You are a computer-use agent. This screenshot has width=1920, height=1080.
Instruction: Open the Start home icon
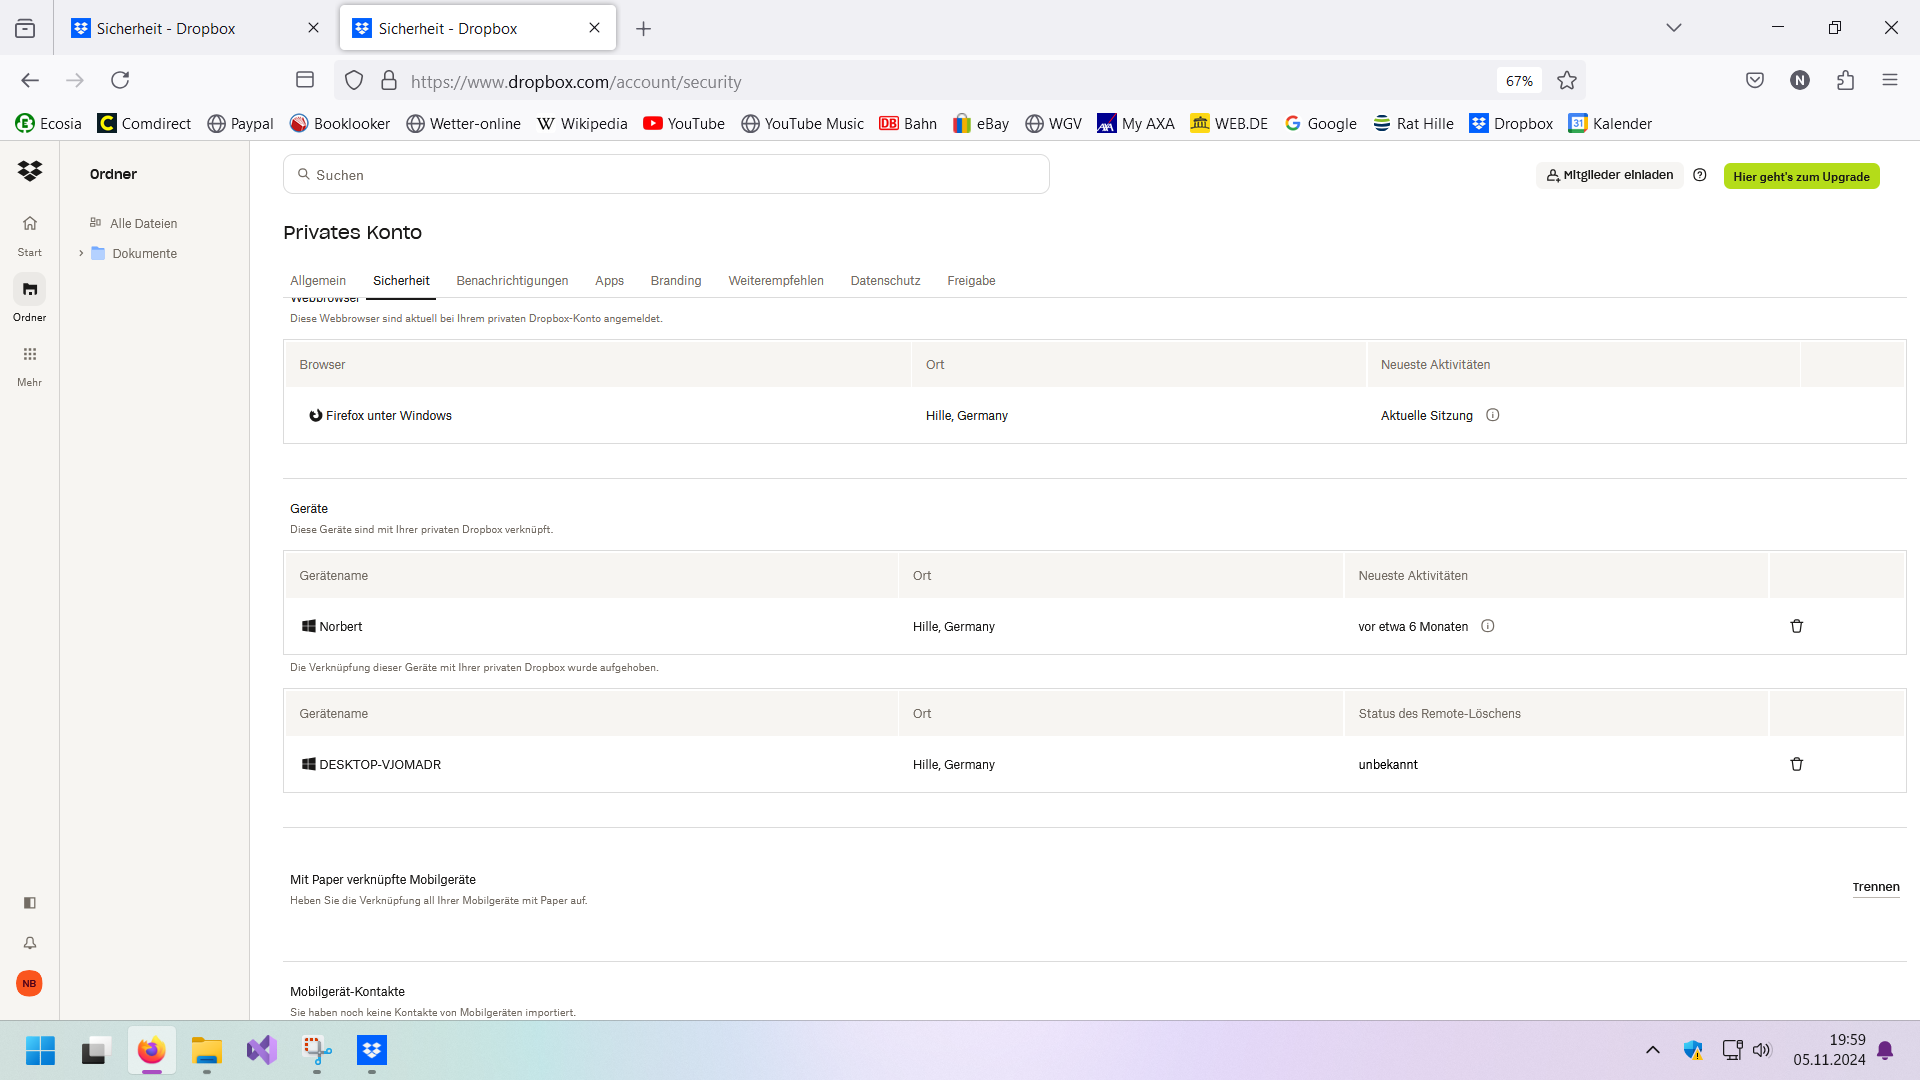(x=30, y=224)
